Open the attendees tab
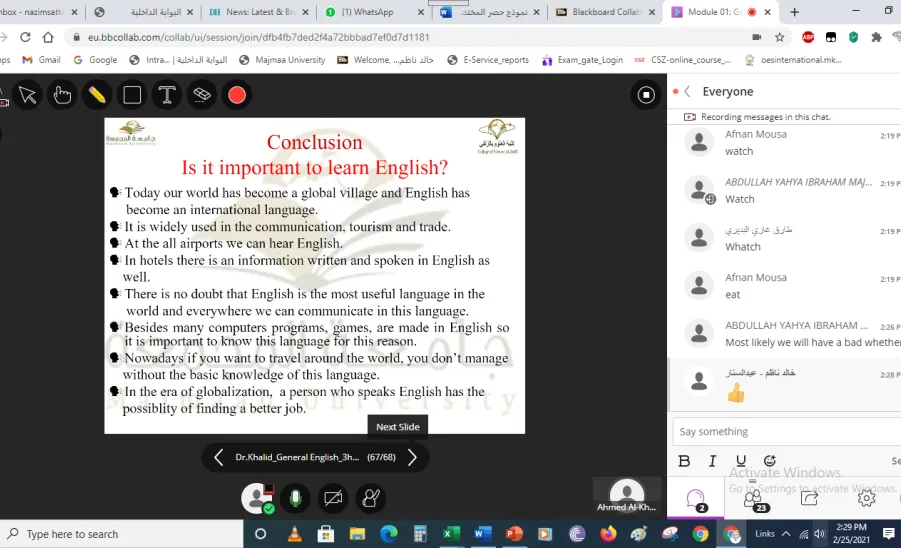 [753, 499]
